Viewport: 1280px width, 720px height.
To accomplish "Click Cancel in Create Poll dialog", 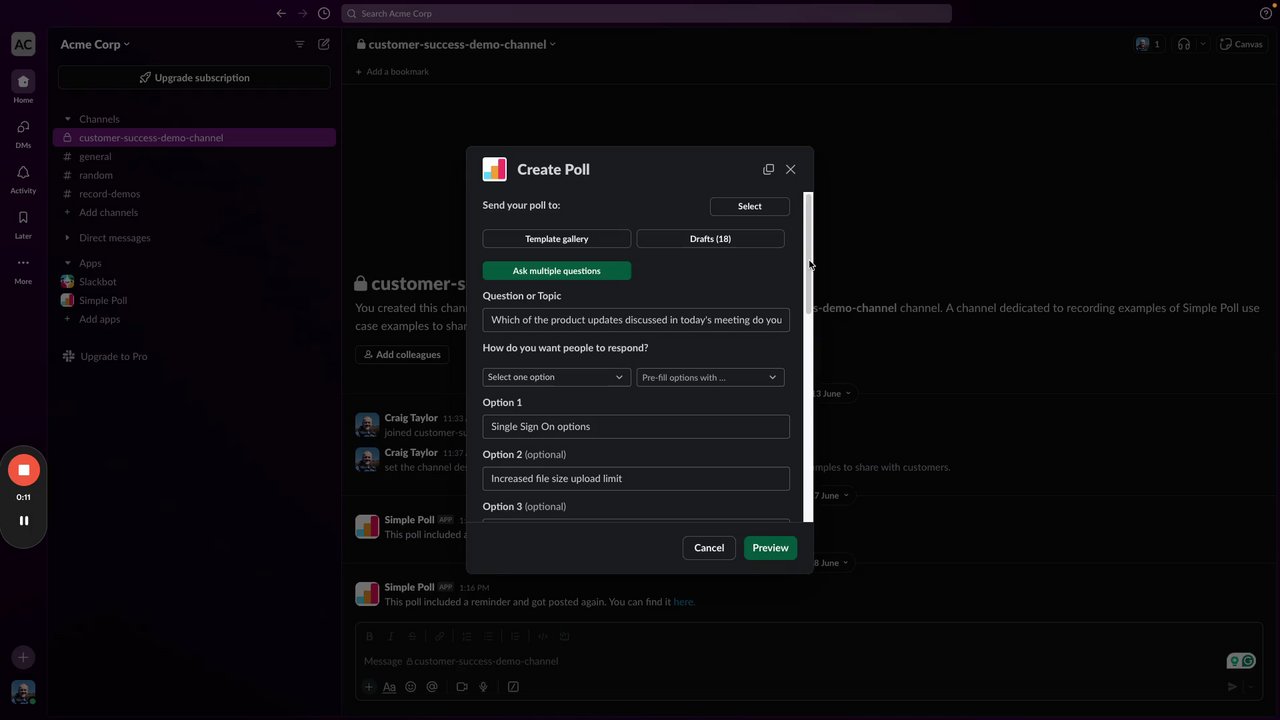I will [x=709, y=548].
